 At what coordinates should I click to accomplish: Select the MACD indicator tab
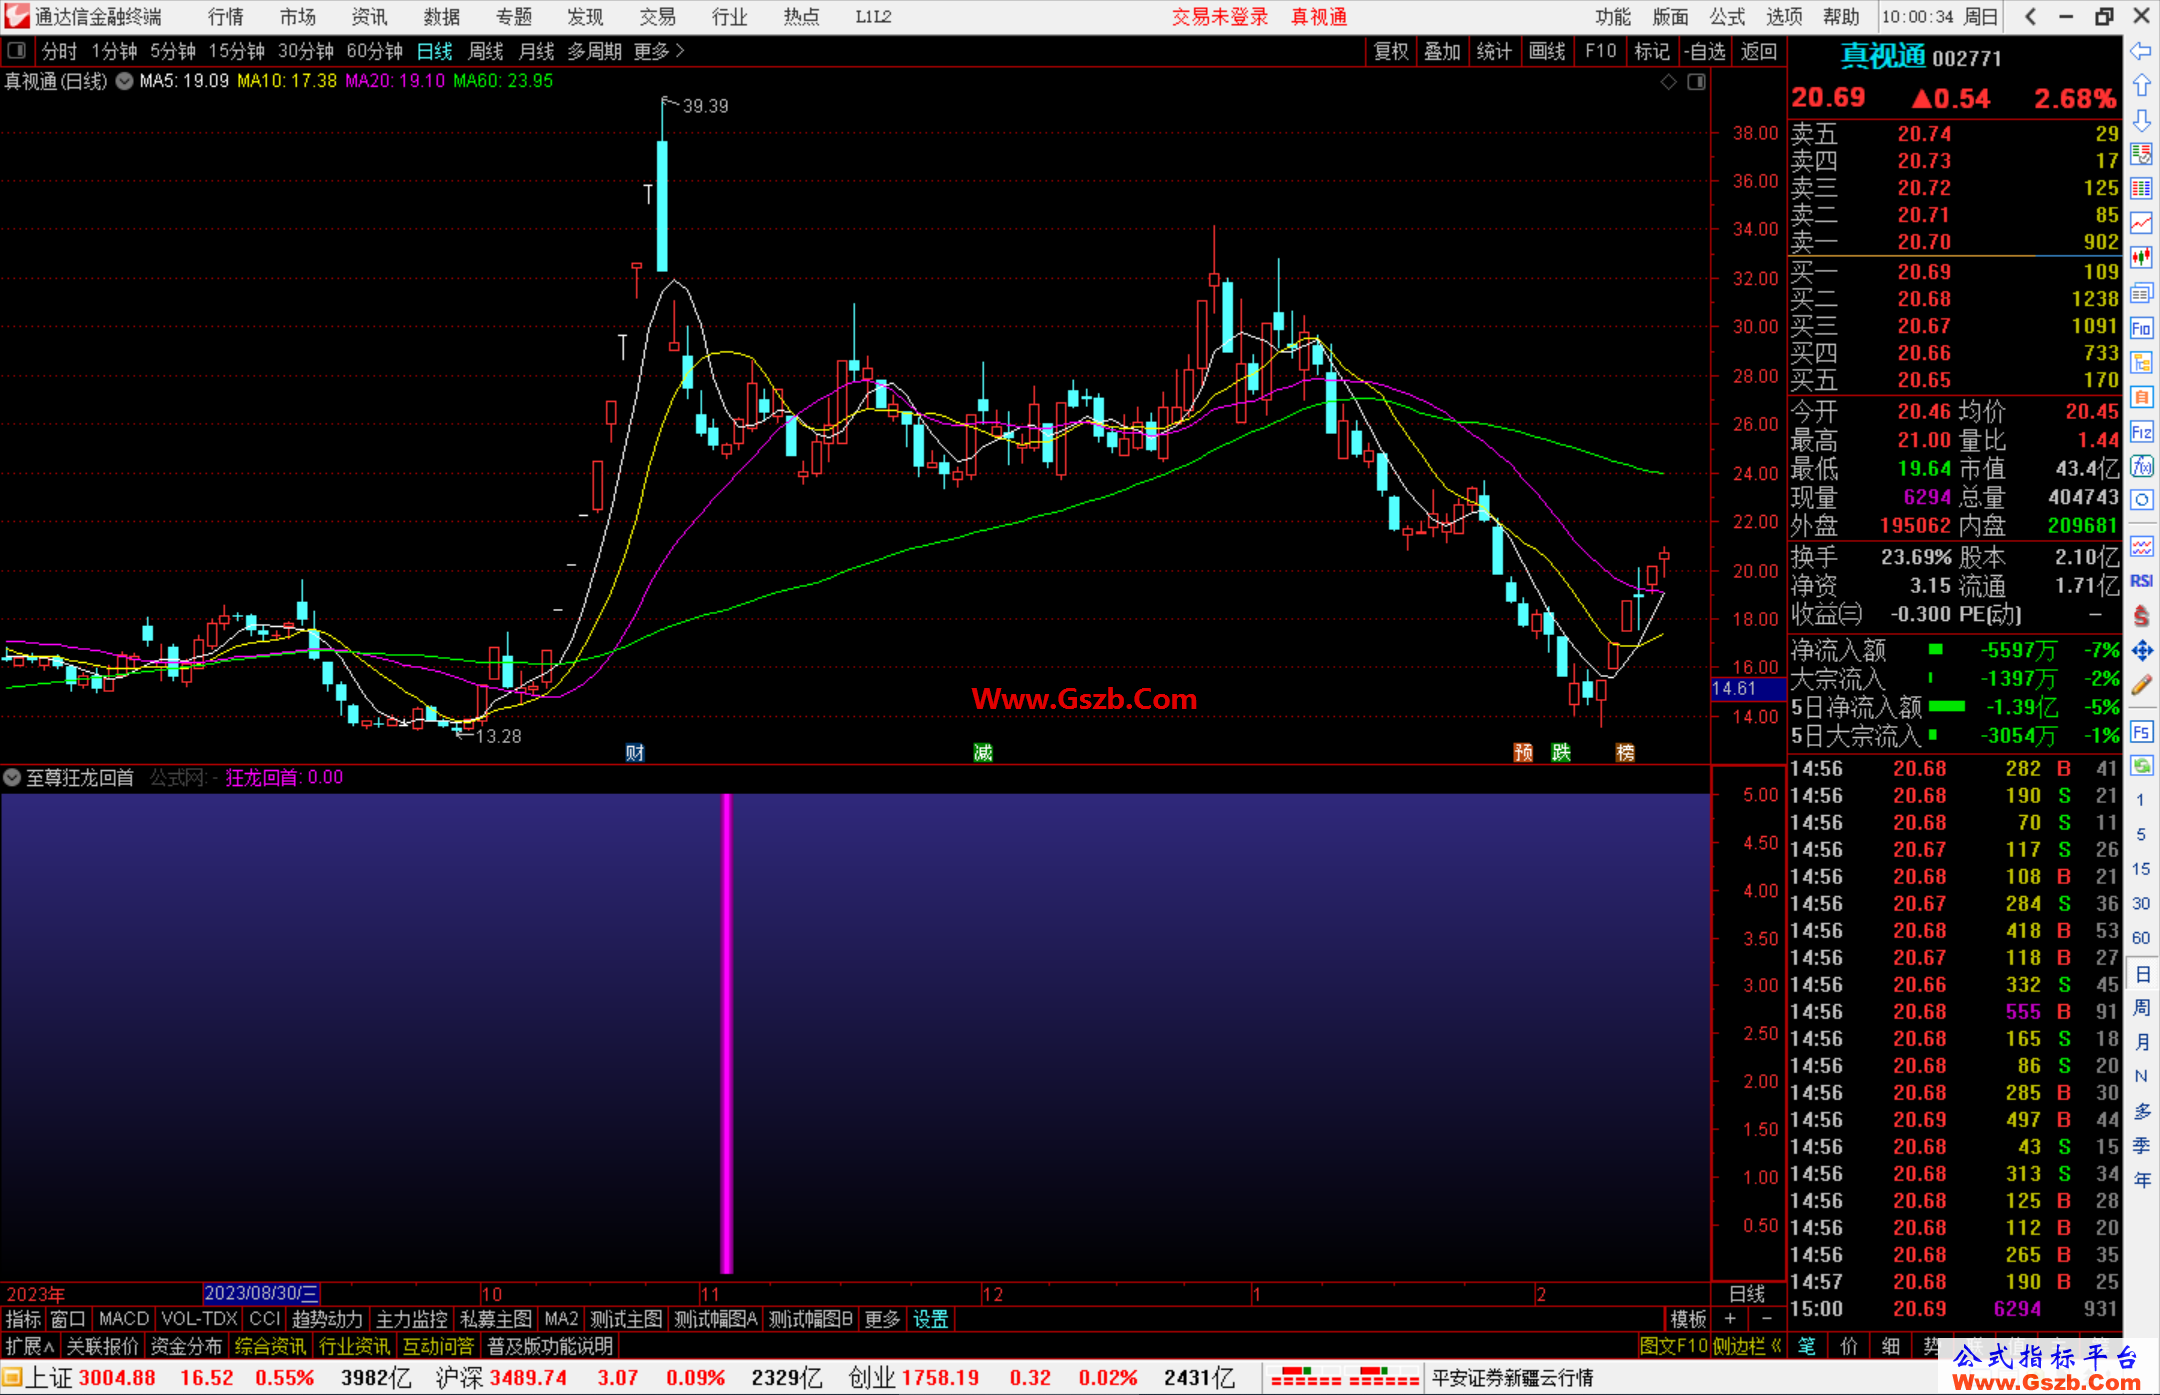click(124, 1319)
